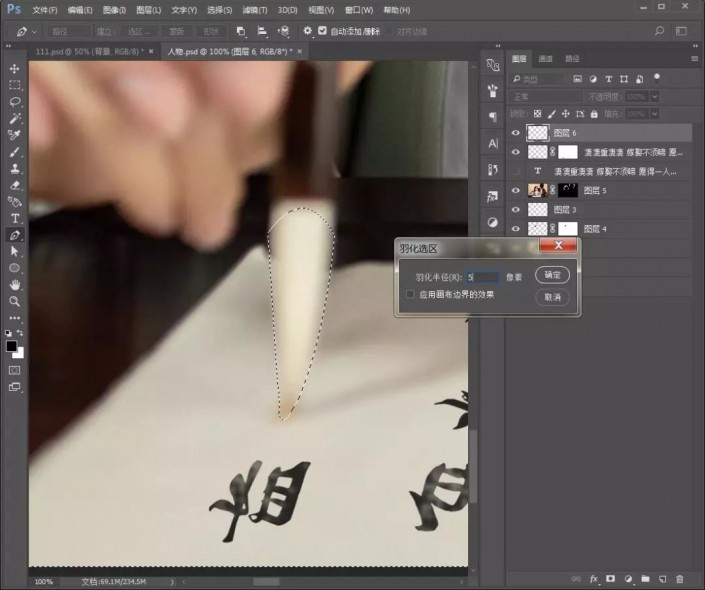Screen dimensions: 705x590
Task: Open the 文件(F) menu
Action: [45, 9]
